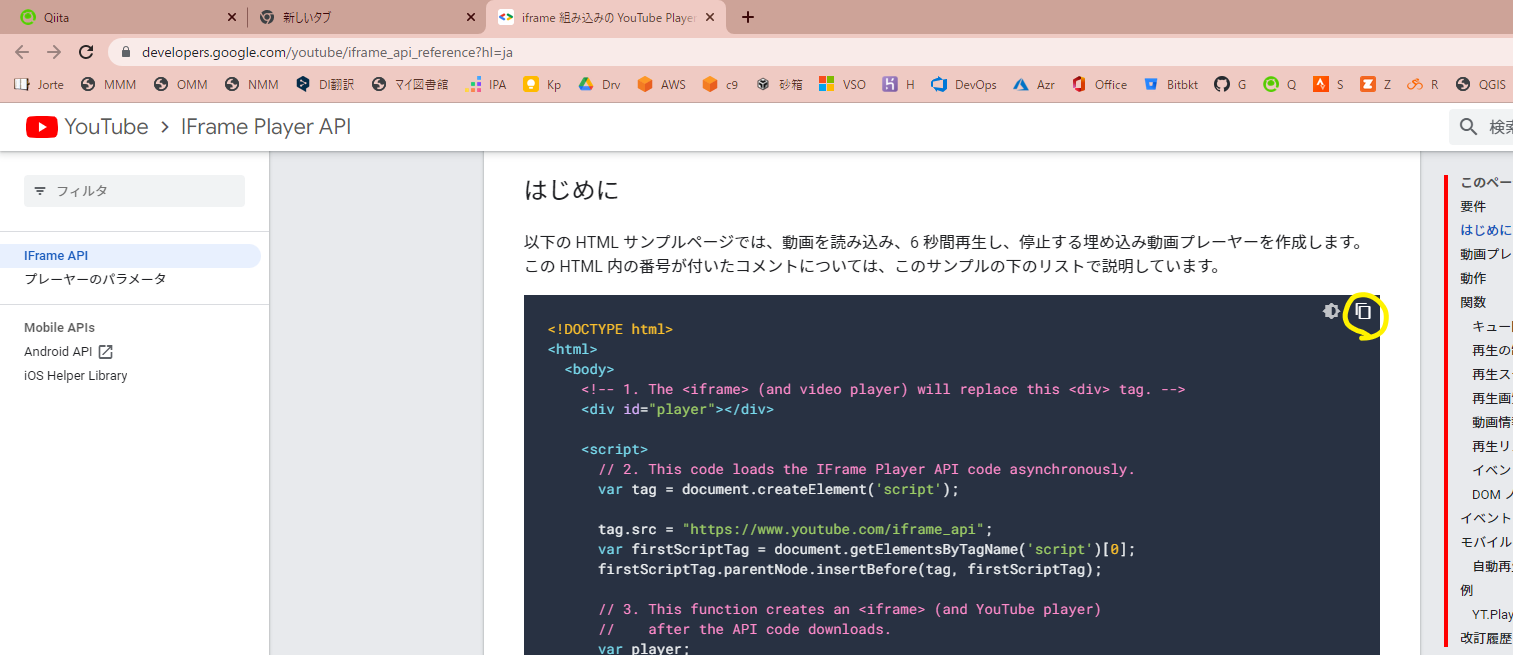Open the QGIS bookmark

pyautogui.click(x=1481, y=85)
